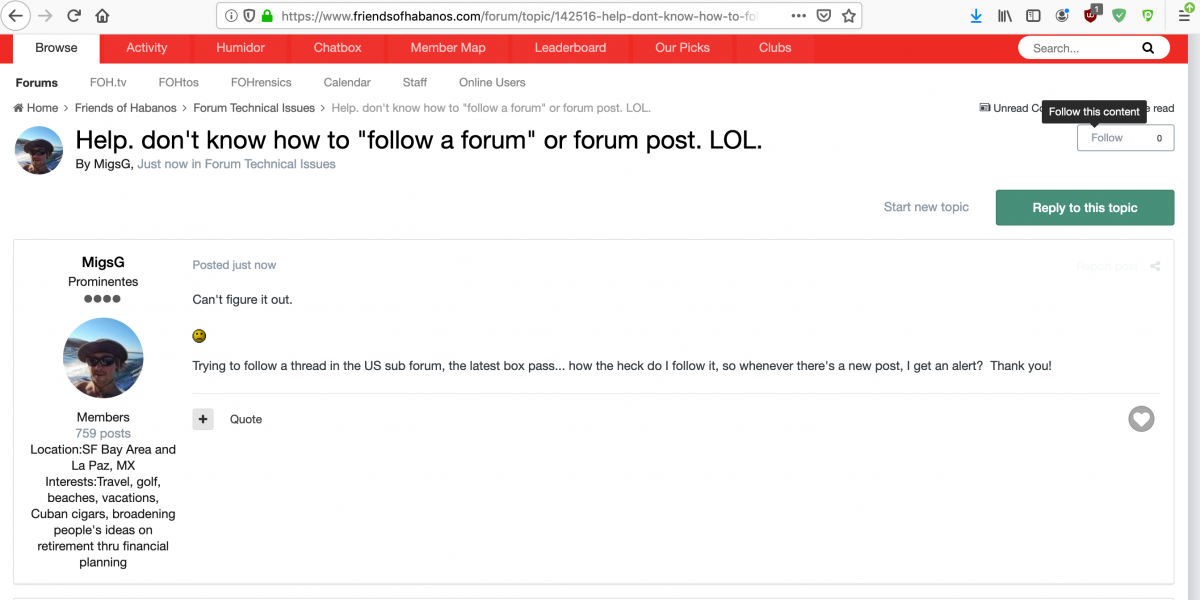Image resolution: width=1200 pixels, height=600 pixels.
Task: View the follower count next to Follow
Action: pos(1159,138)
